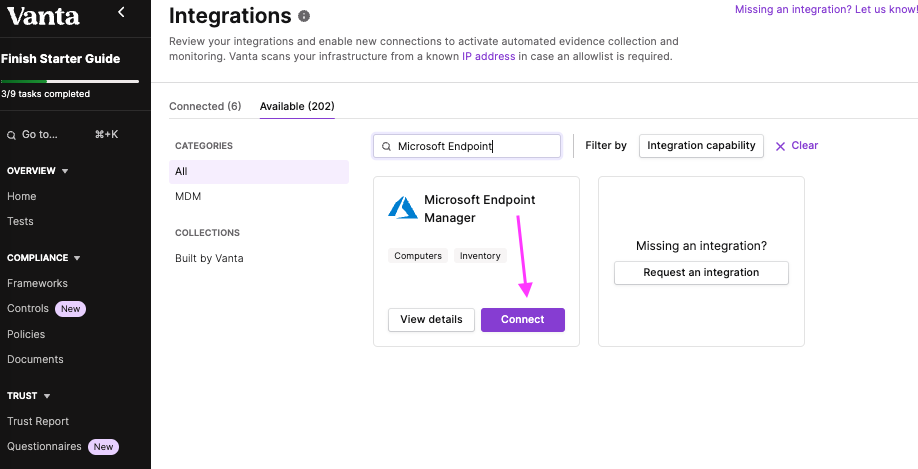Open View details for Microsoft Endpoint Manager
This screenshot has width=918, height=469.
click(x=431, y=320)
